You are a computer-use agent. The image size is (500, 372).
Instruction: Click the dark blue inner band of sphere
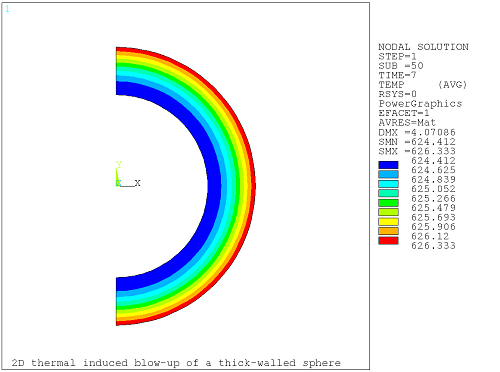(214, 185)
